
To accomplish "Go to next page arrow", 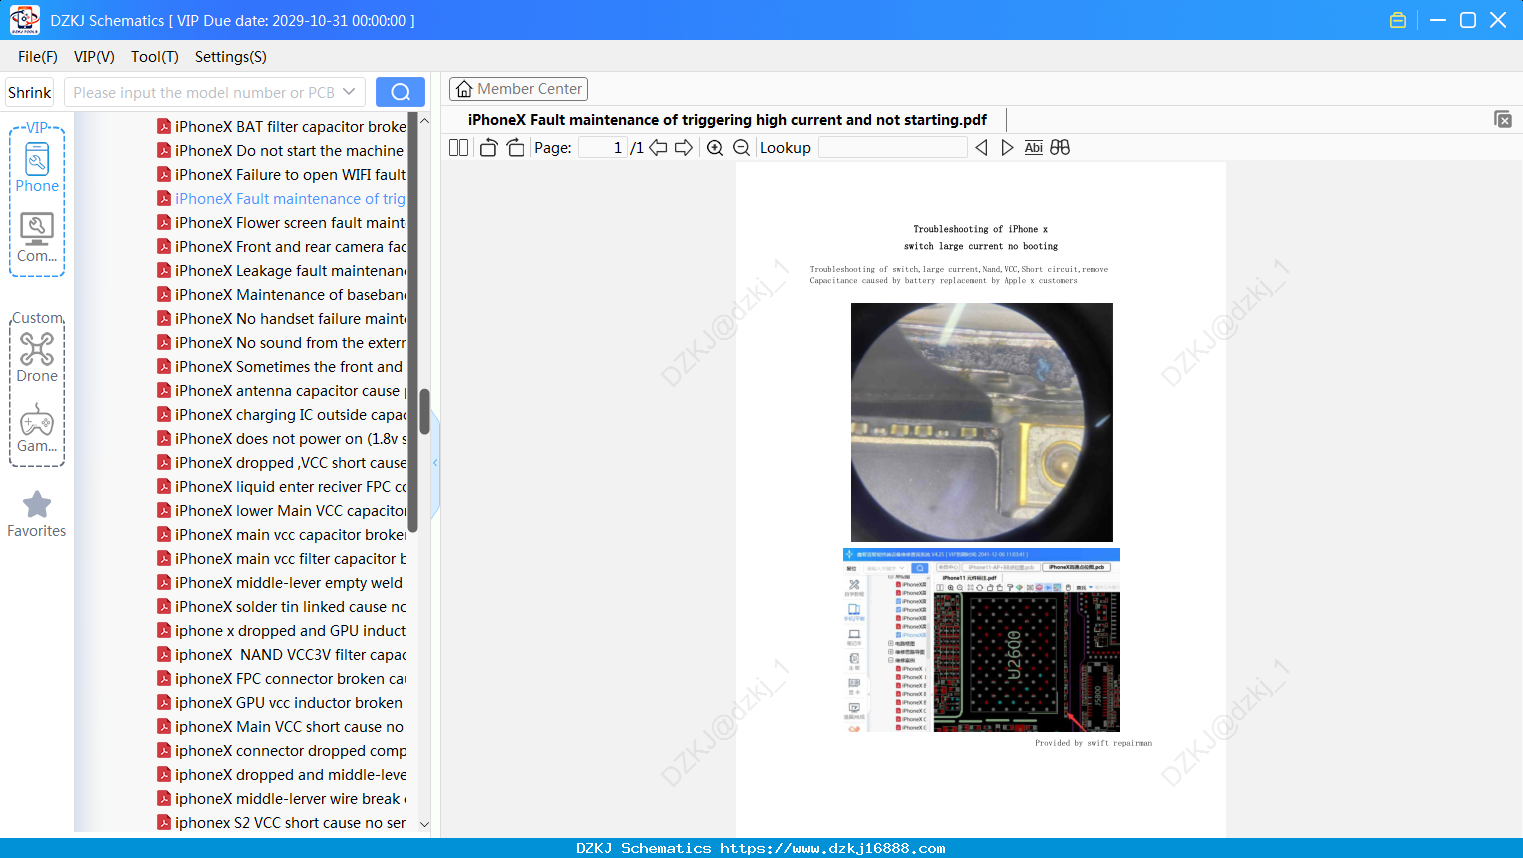I will point(684,148).
